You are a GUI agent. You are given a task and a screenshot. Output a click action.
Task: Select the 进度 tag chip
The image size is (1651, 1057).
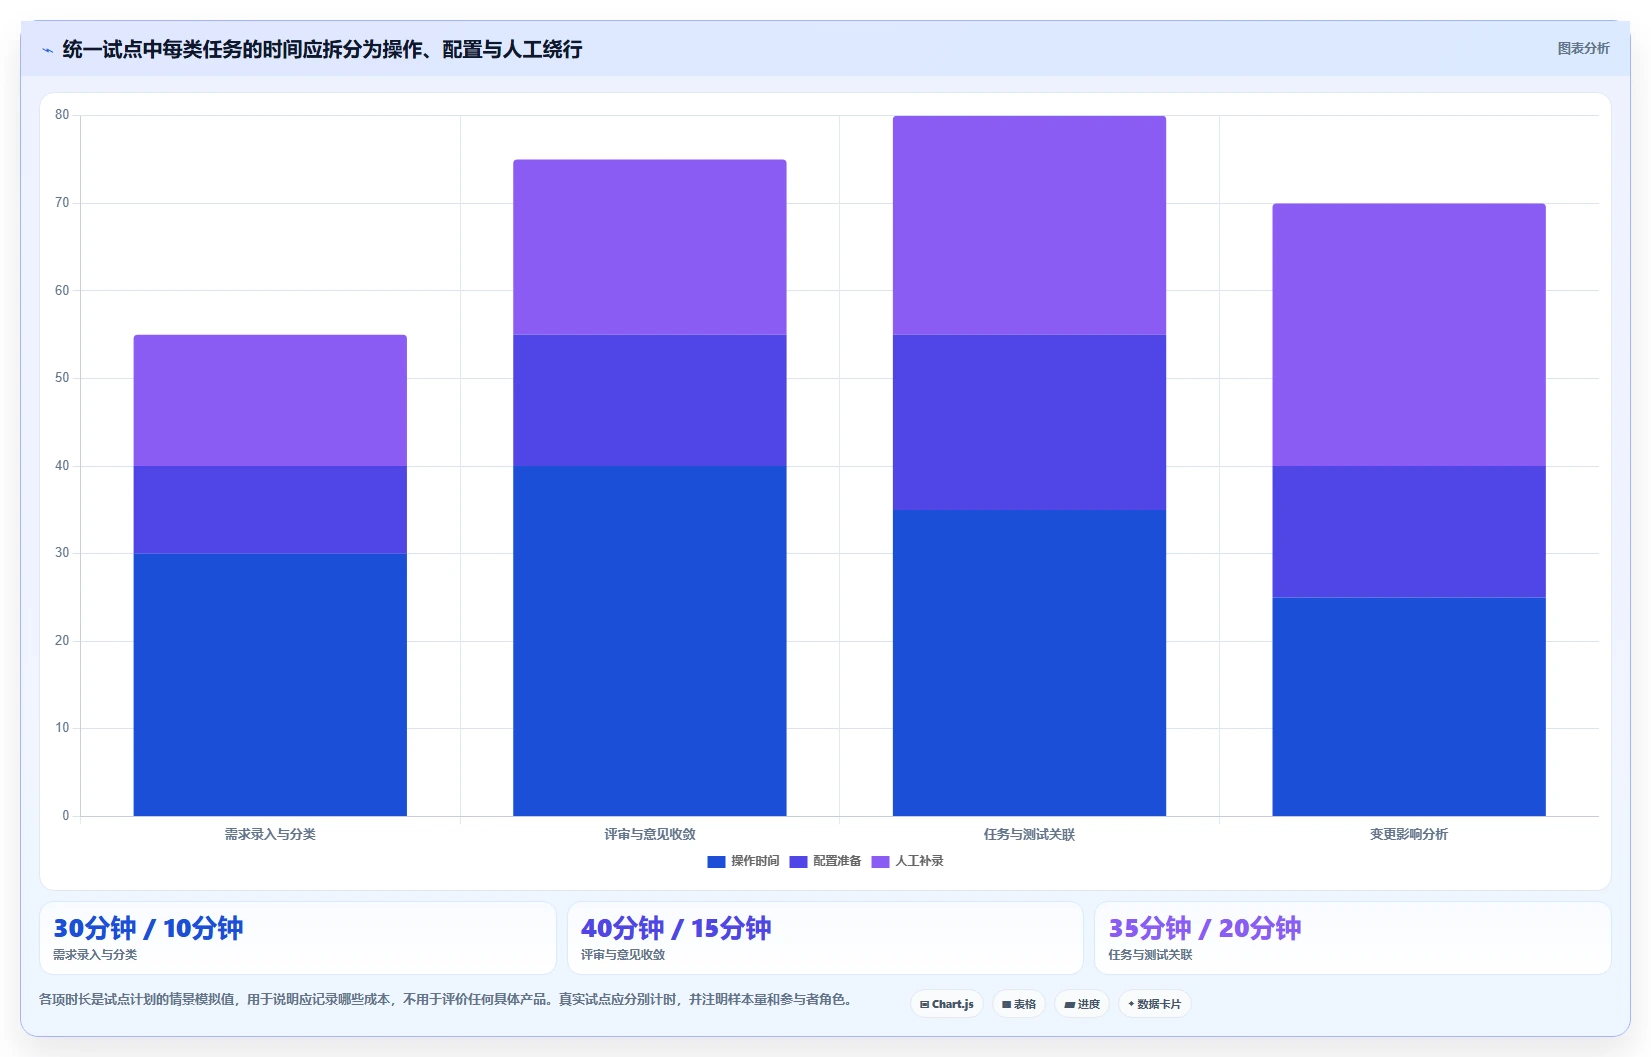(x=1082, y=1004)
